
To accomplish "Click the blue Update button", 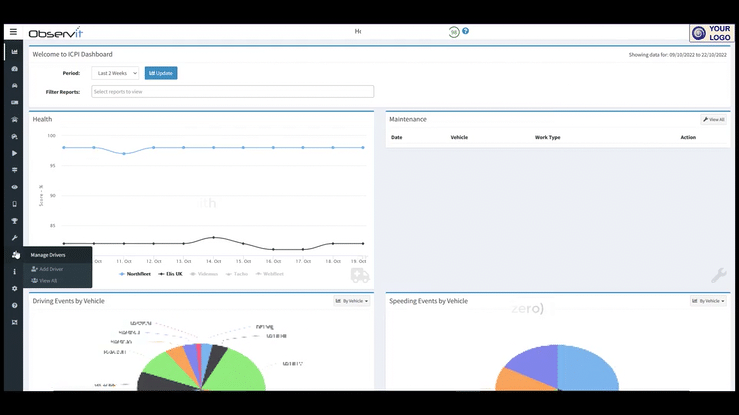I will click(161, 73).
